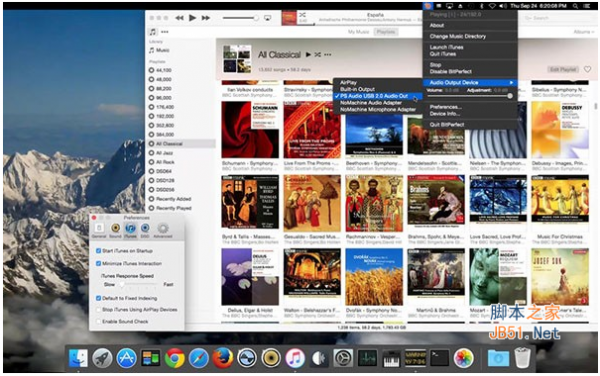The width and height of the screenshot is (600, 376).
Task: Select the DSD preferences tab icon
Action: pos(145,231)
